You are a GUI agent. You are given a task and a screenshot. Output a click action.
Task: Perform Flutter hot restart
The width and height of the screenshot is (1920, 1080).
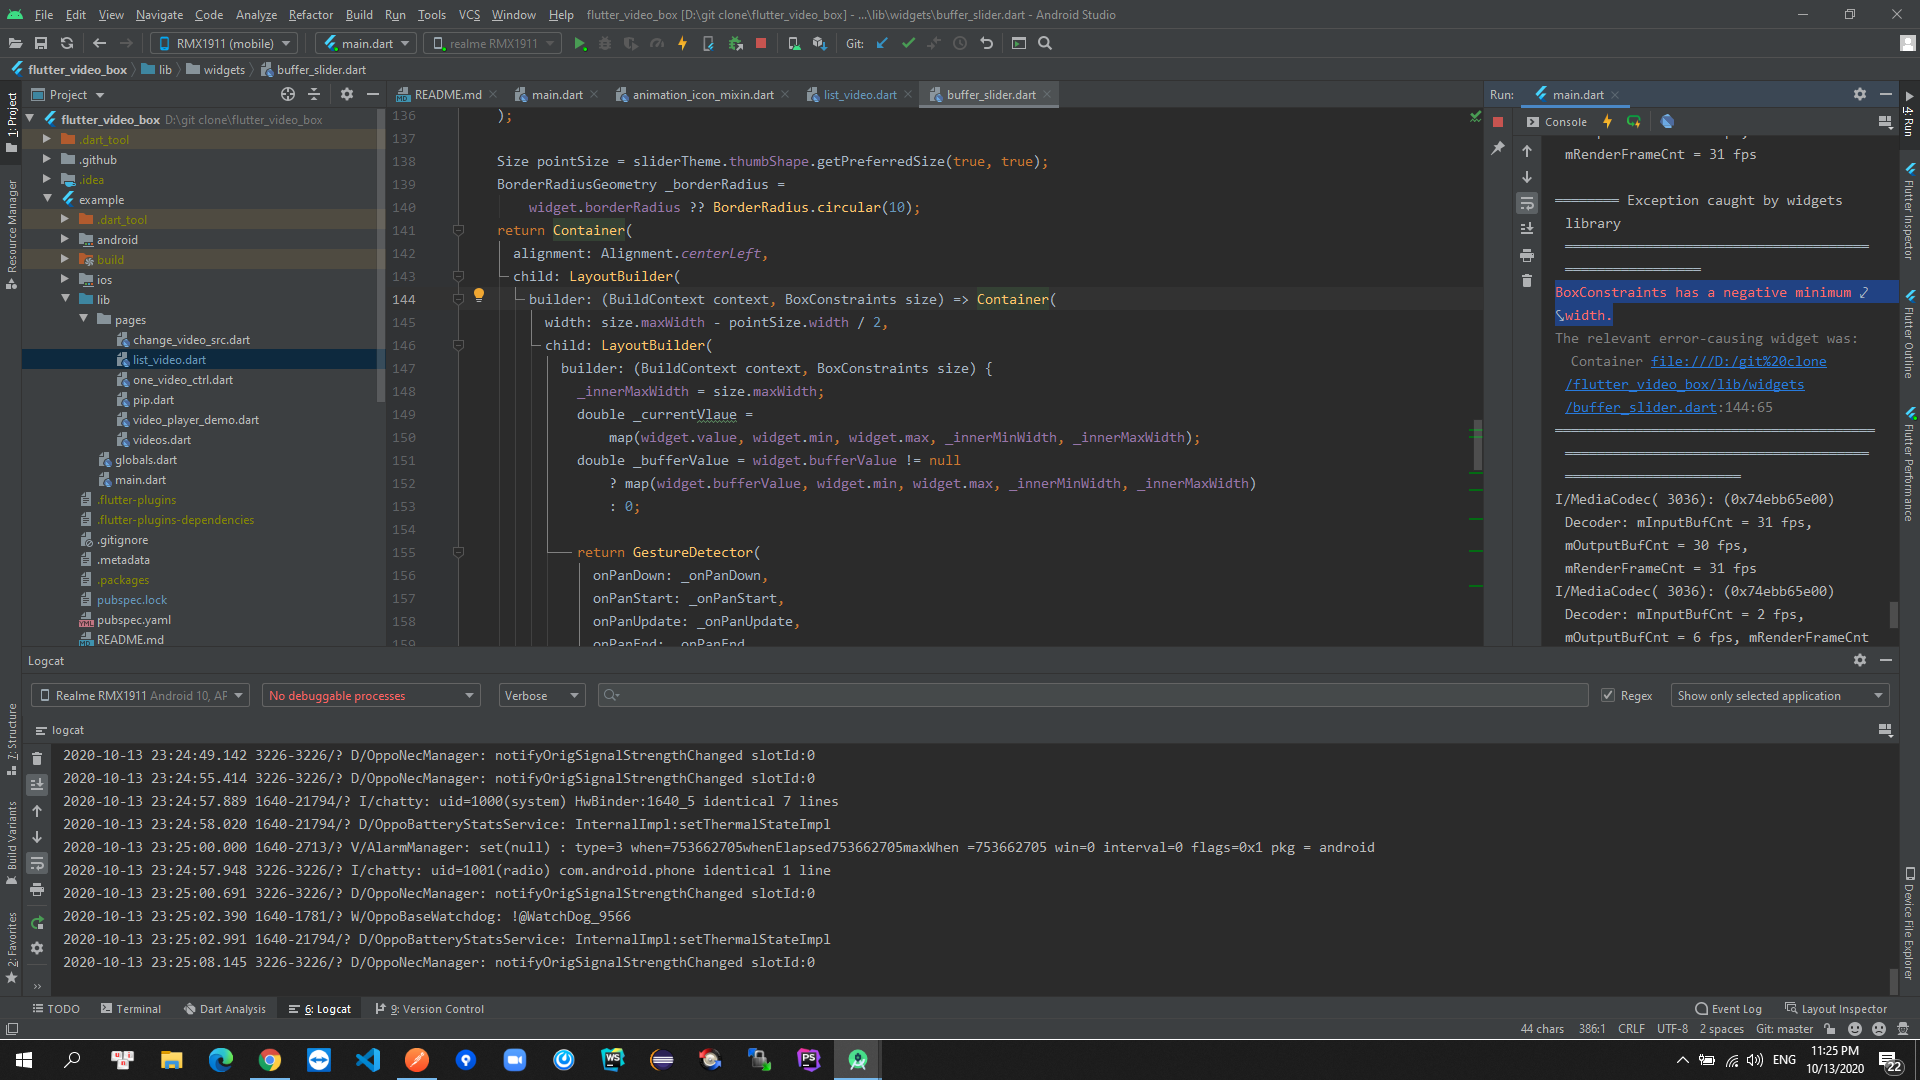pos(1633,121)
